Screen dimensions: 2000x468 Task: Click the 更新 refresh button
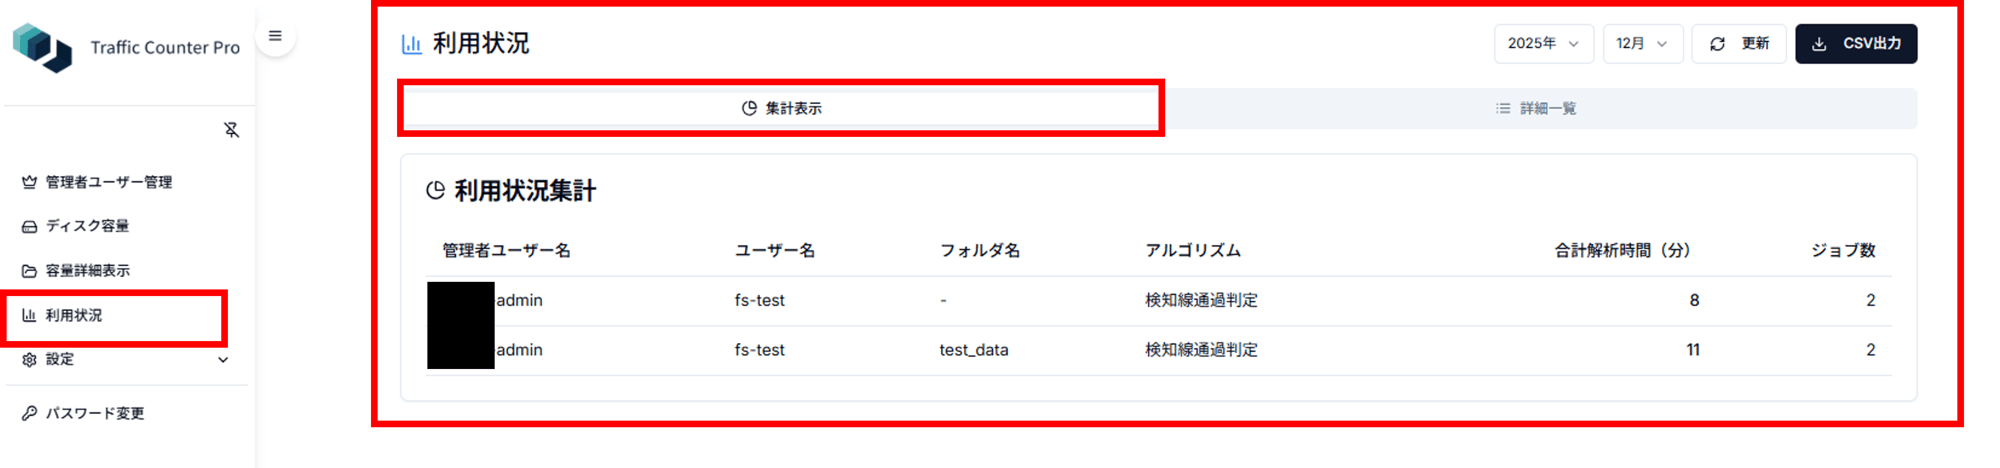(1738, 44)
